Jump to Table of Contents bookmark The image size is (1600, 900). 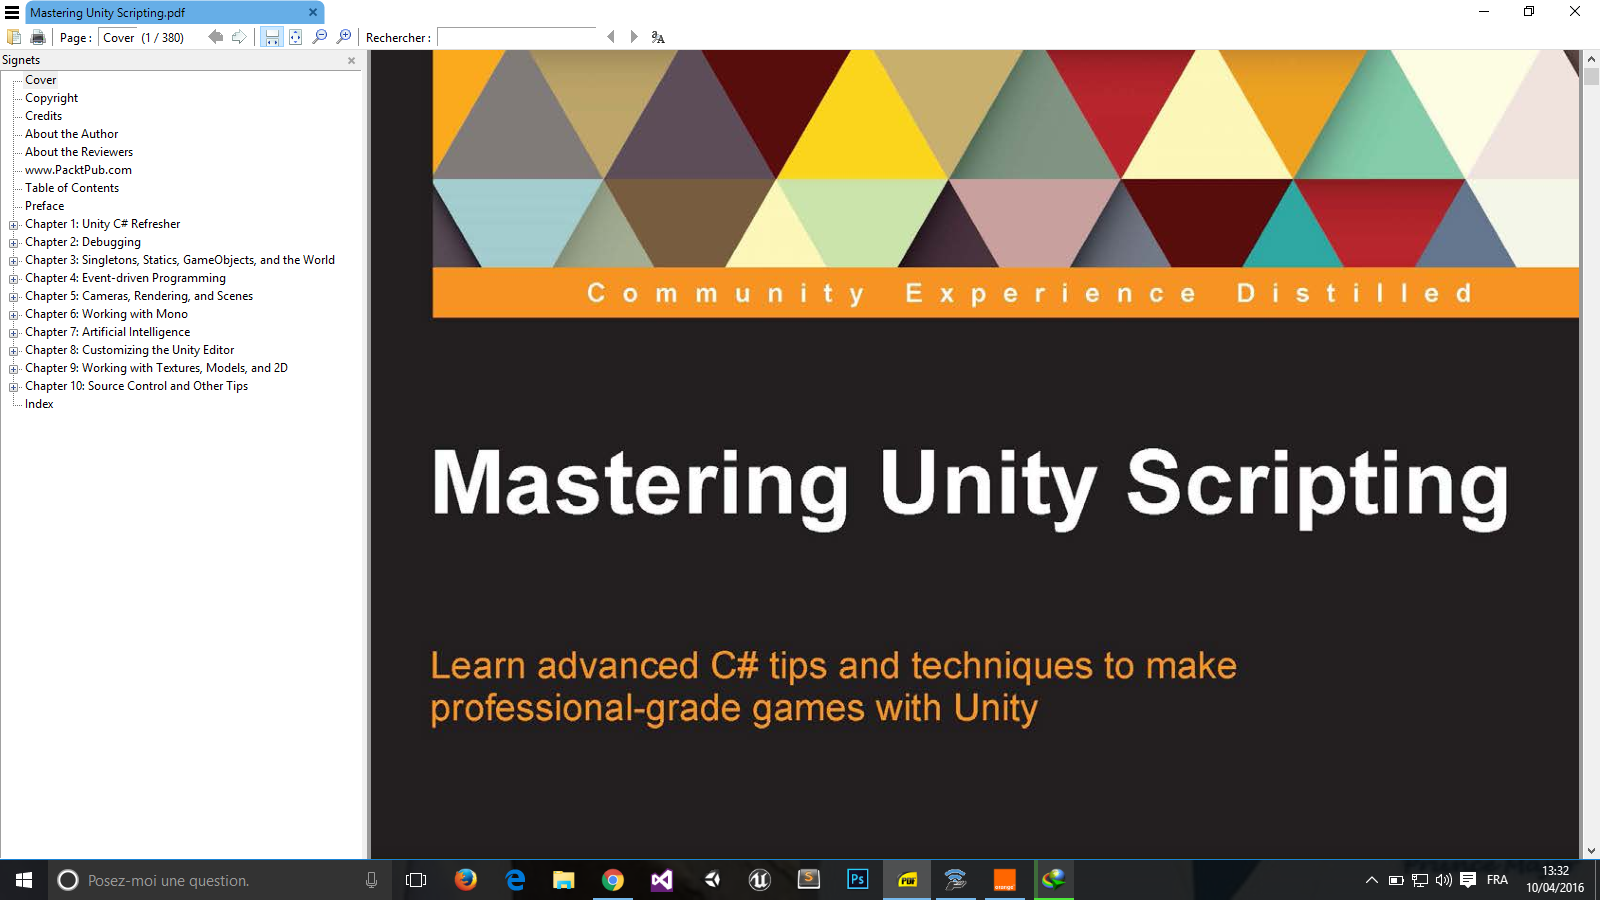[72, 188]
